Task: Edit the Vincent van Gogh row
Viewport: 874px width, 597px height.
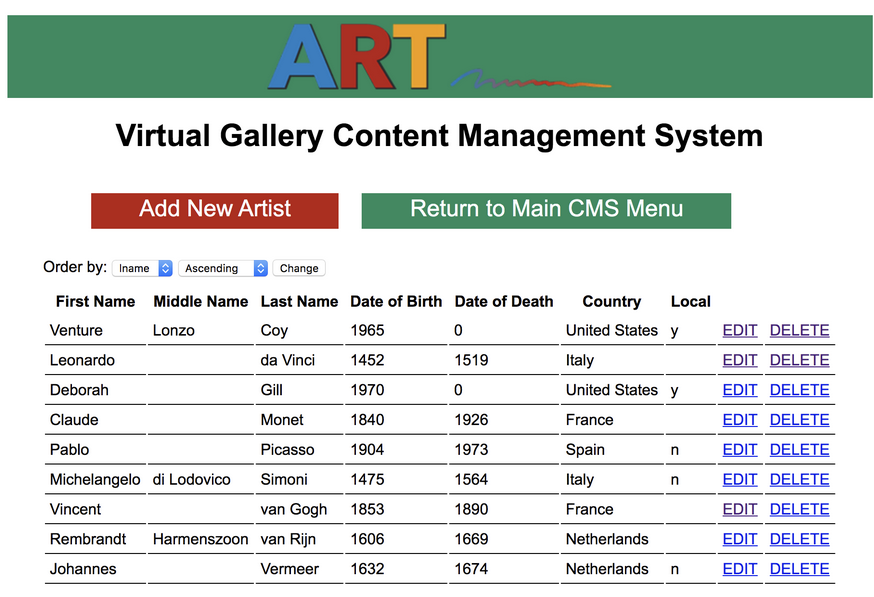Action: click(740, 509)
